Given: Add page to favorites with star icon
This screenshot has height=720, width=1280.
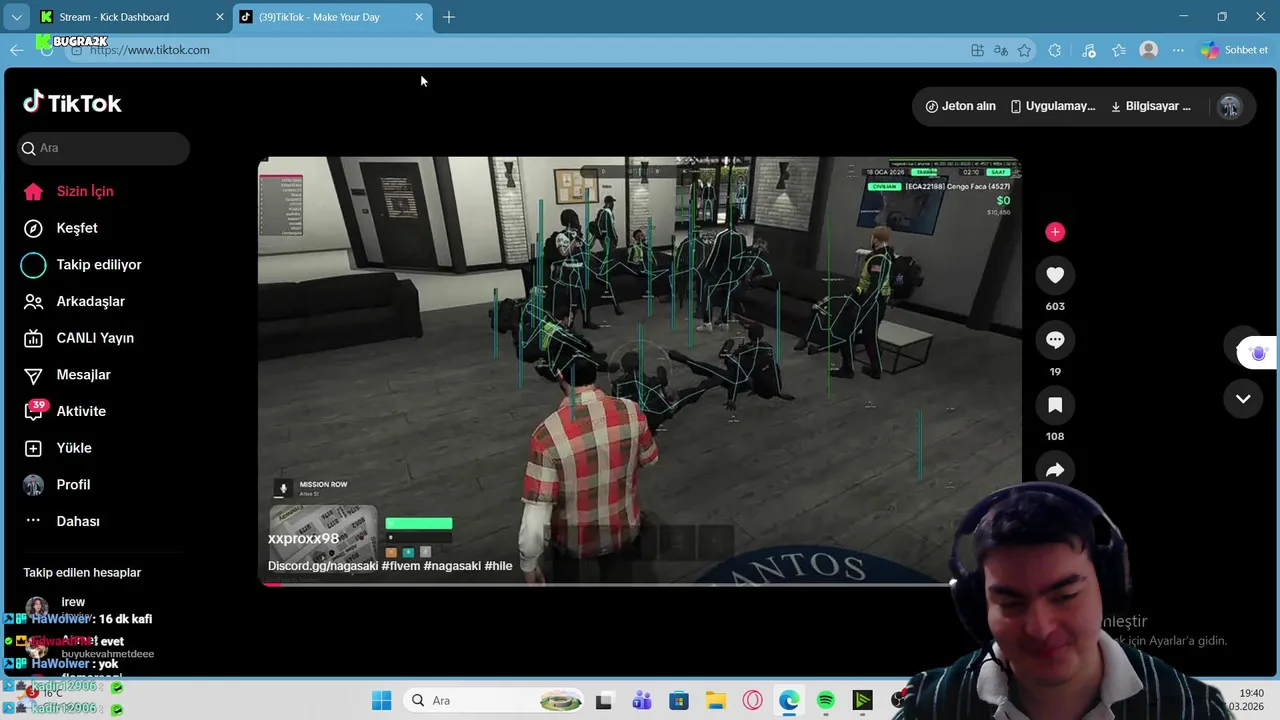Looking at the screenshot, I should (x=1025, y=50).
